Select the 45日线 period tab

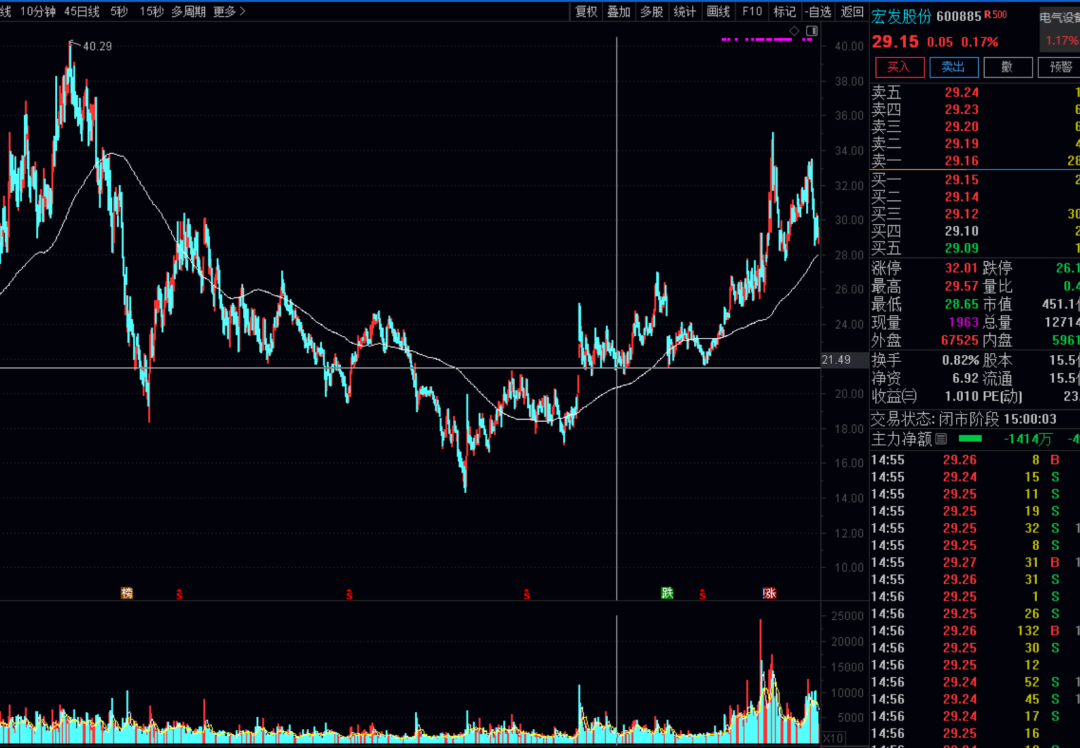(82, 11)
